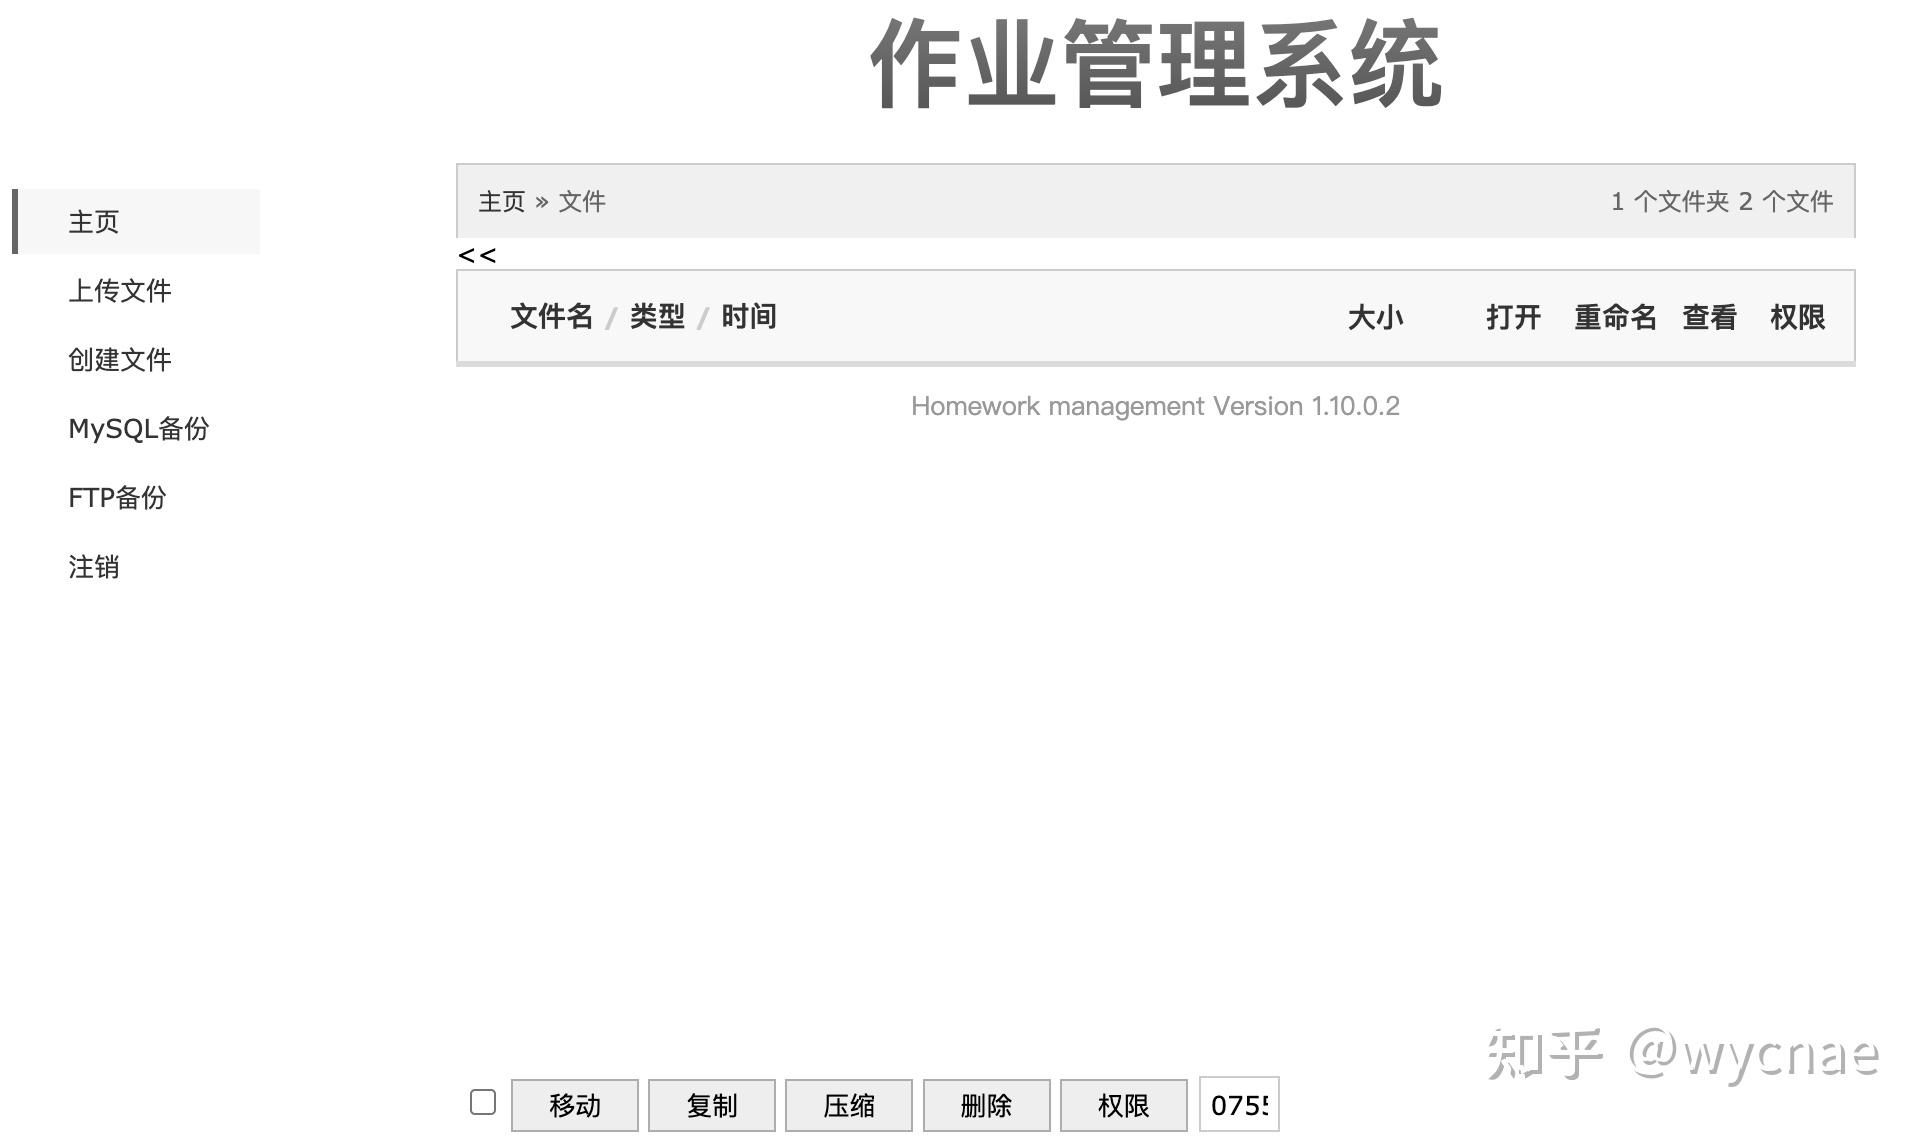Image resolution: width=1928 pixels, height=1140 pixels.
Task: Click the 删除 button
Action: click(987, 1106)
